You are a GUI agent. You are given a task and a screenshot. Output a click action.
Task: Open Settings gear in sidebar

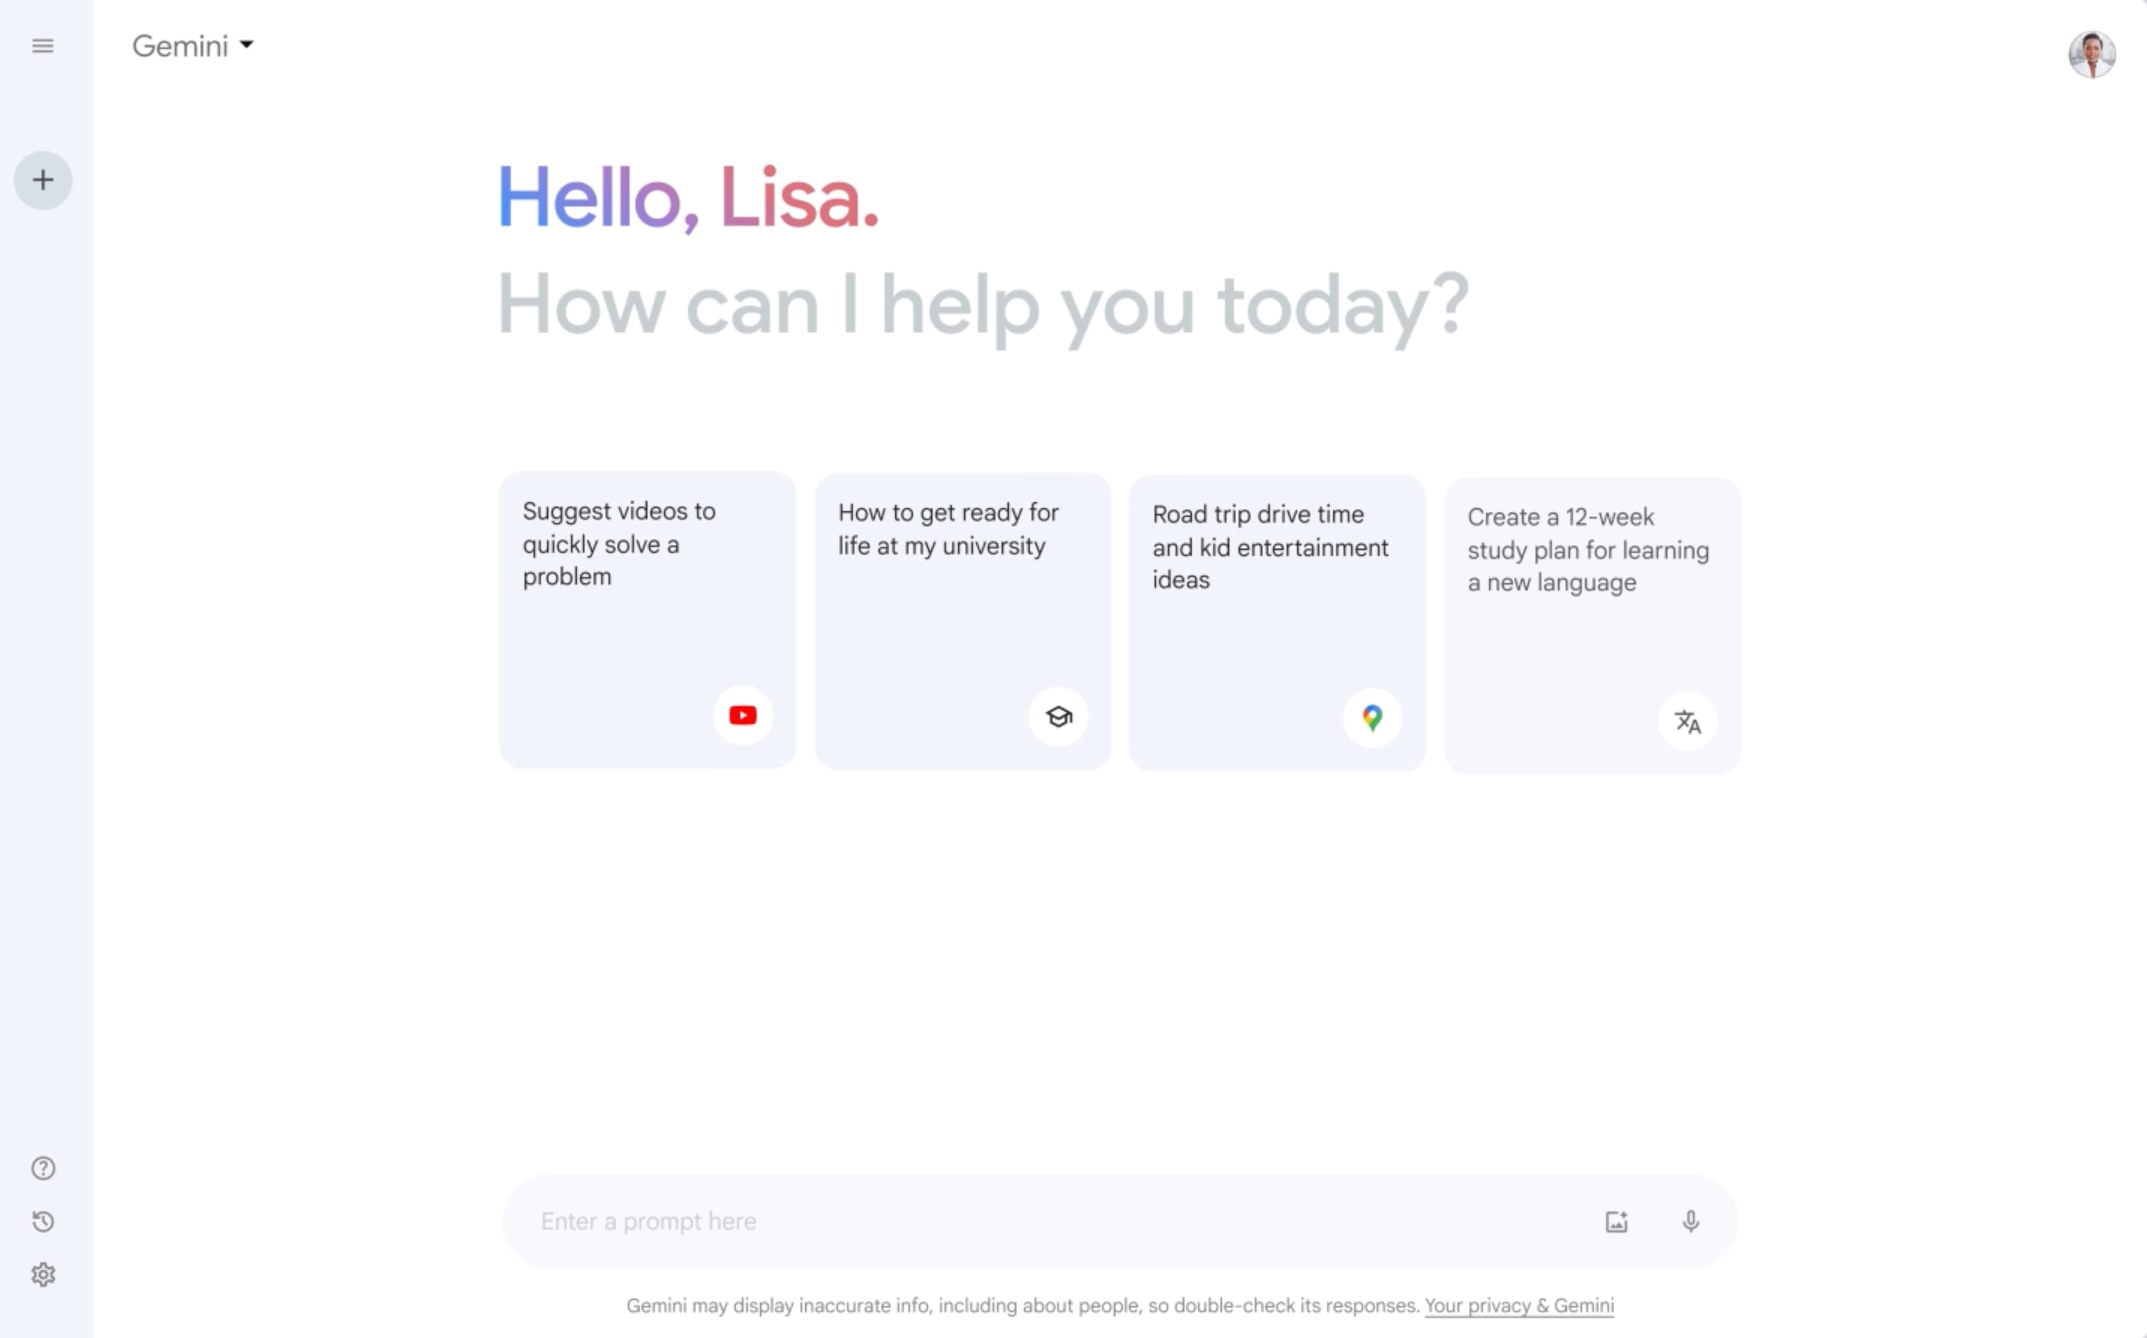click(43, 1274)
